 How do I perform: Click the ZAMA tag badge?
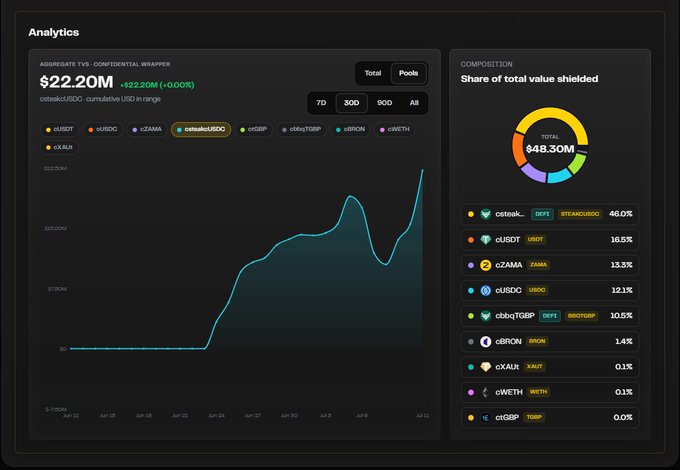(538, 265)
